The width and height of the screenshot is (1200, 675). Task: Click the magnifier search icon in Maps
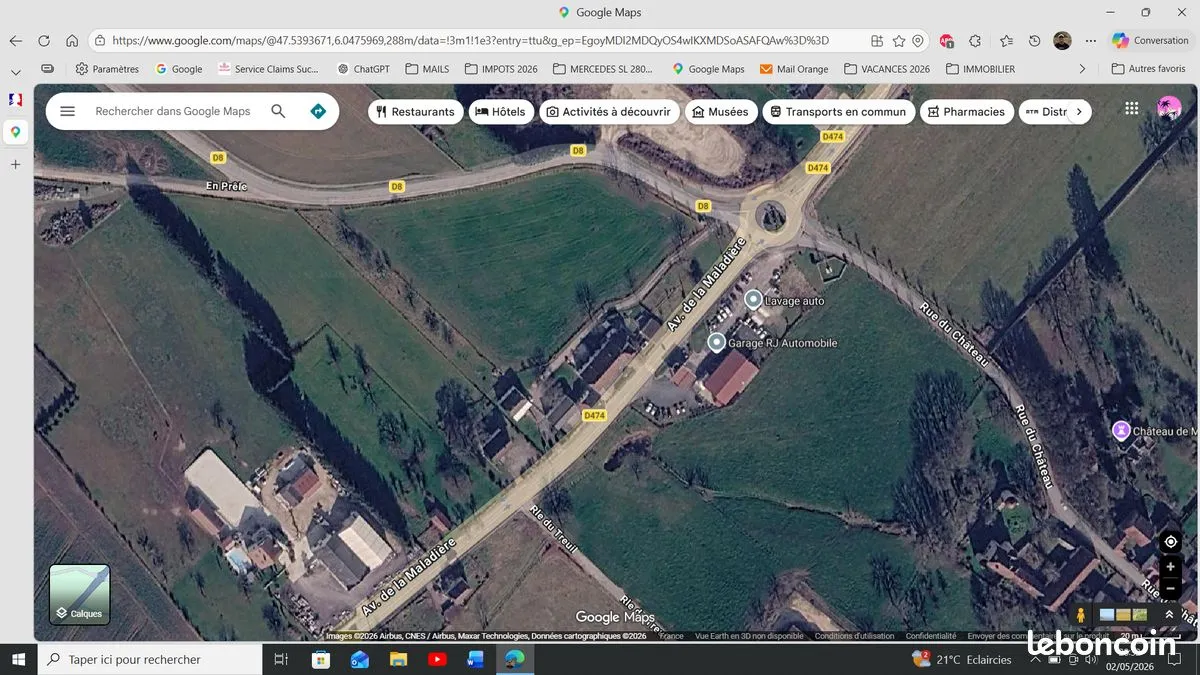(278, 111)
